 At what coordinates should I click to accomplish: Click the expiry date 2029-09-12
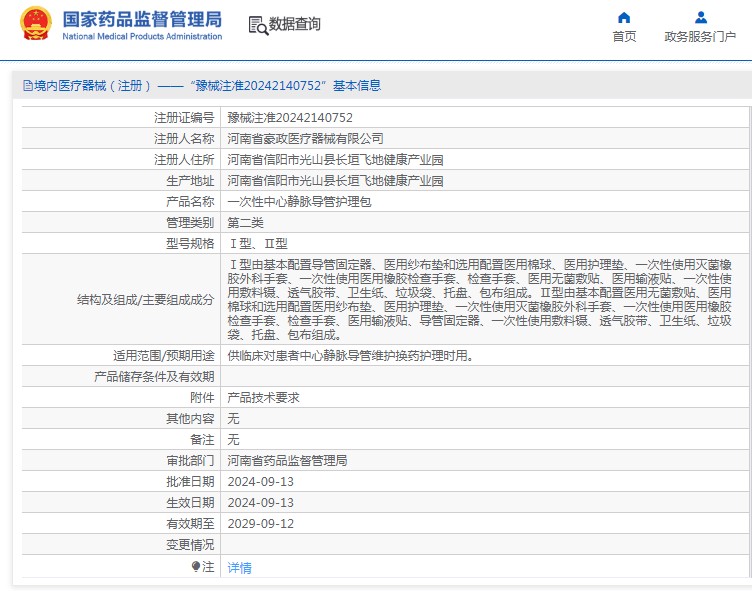coord(260,523)
